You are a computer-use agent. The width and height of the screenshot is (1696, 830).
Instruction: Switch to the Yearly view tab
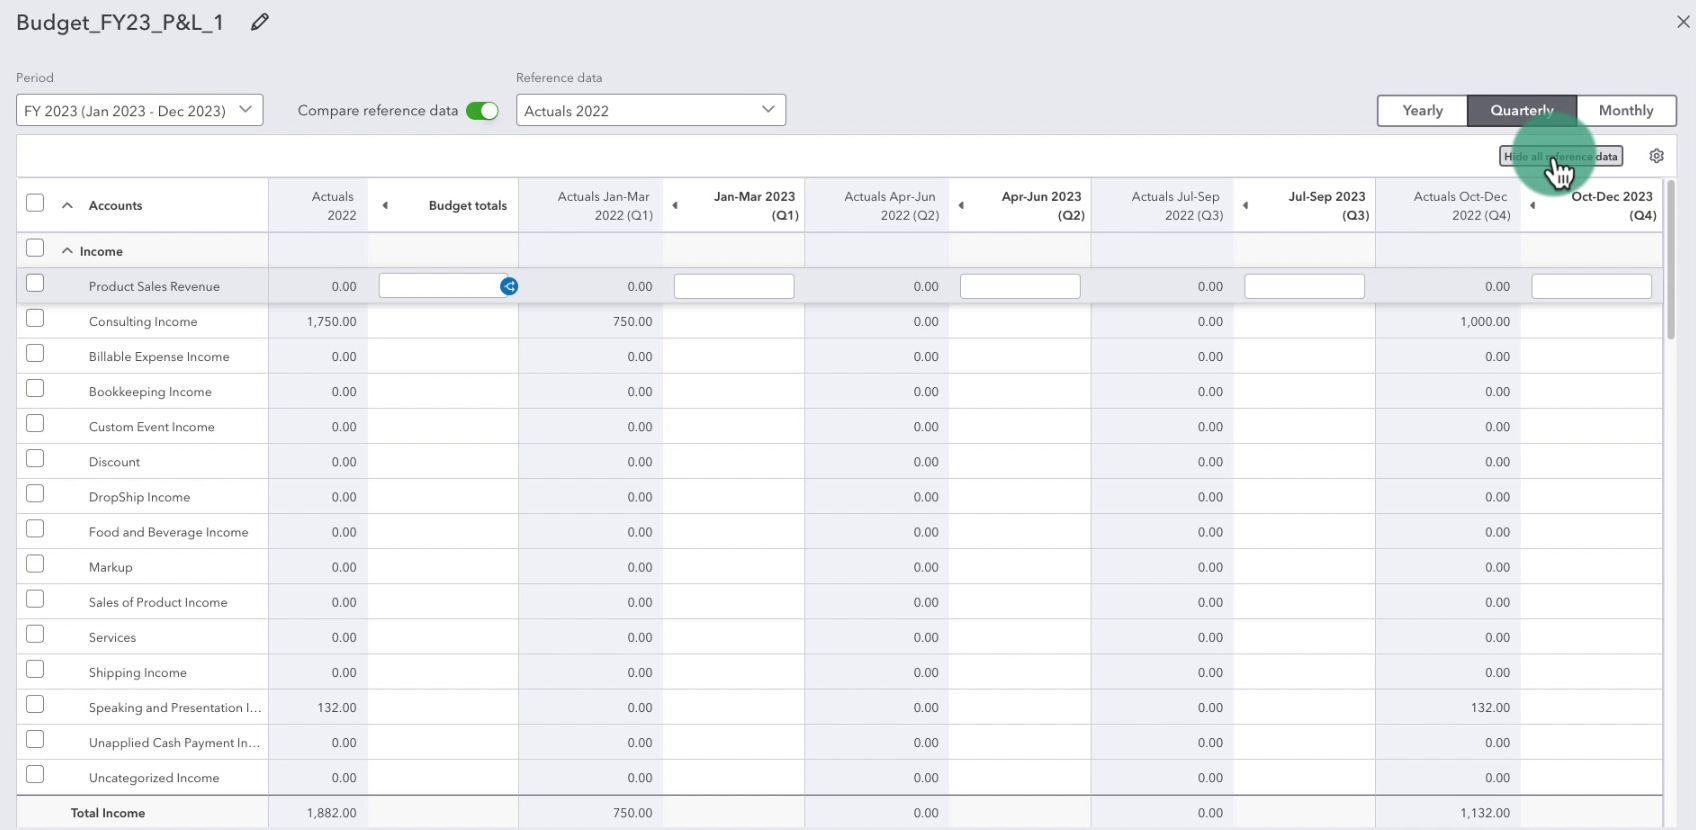[1421, 111]
